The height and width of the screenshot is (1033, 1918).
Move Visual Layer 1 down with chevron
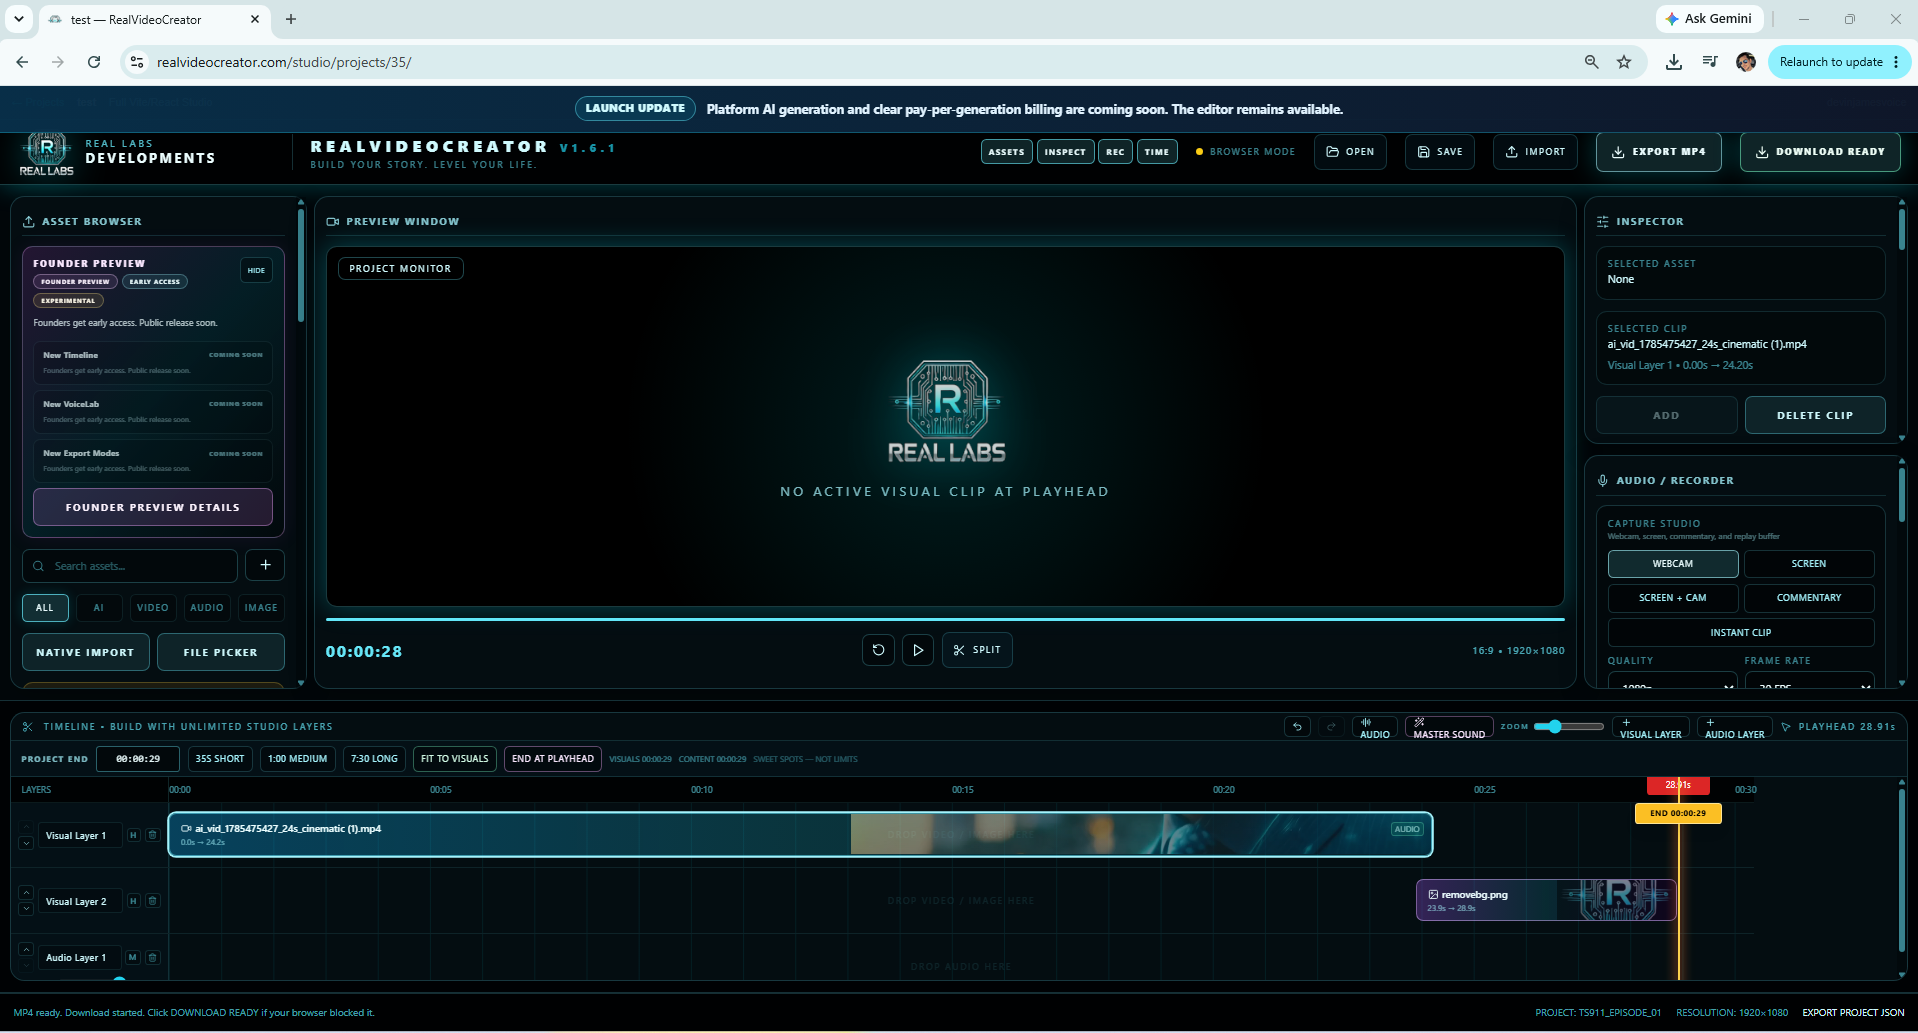26,844
